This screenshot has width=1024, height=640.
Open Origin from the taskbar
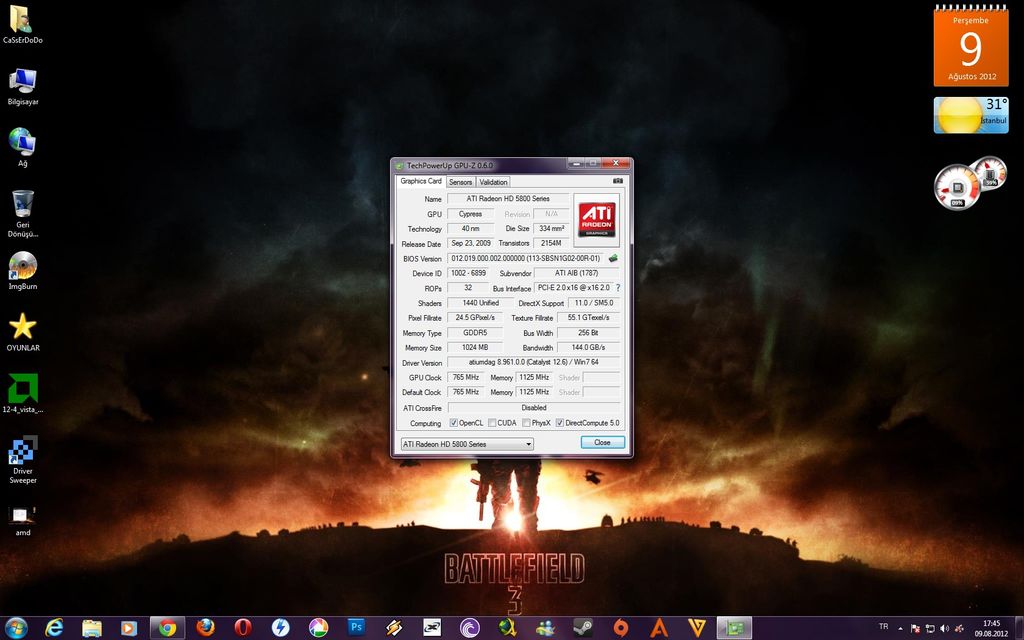pyautogui.click(x=620, y=628)
